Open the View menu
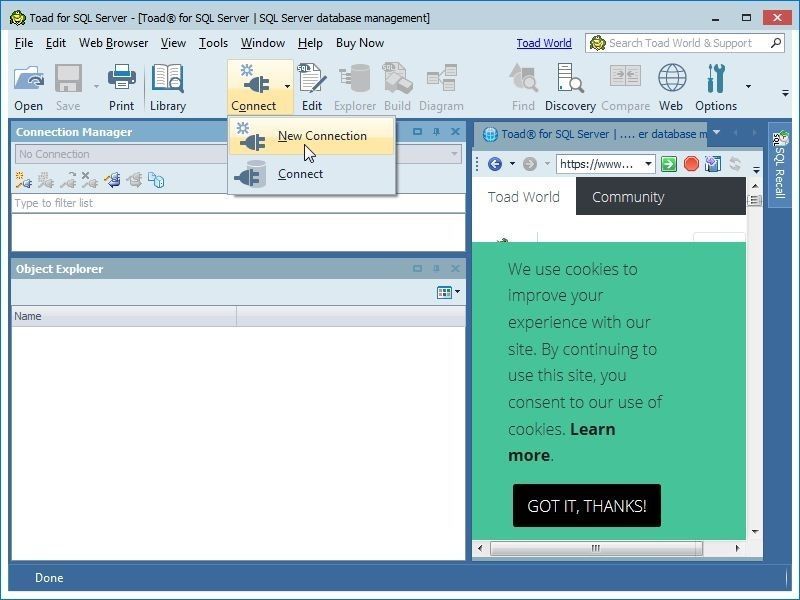 173,43
